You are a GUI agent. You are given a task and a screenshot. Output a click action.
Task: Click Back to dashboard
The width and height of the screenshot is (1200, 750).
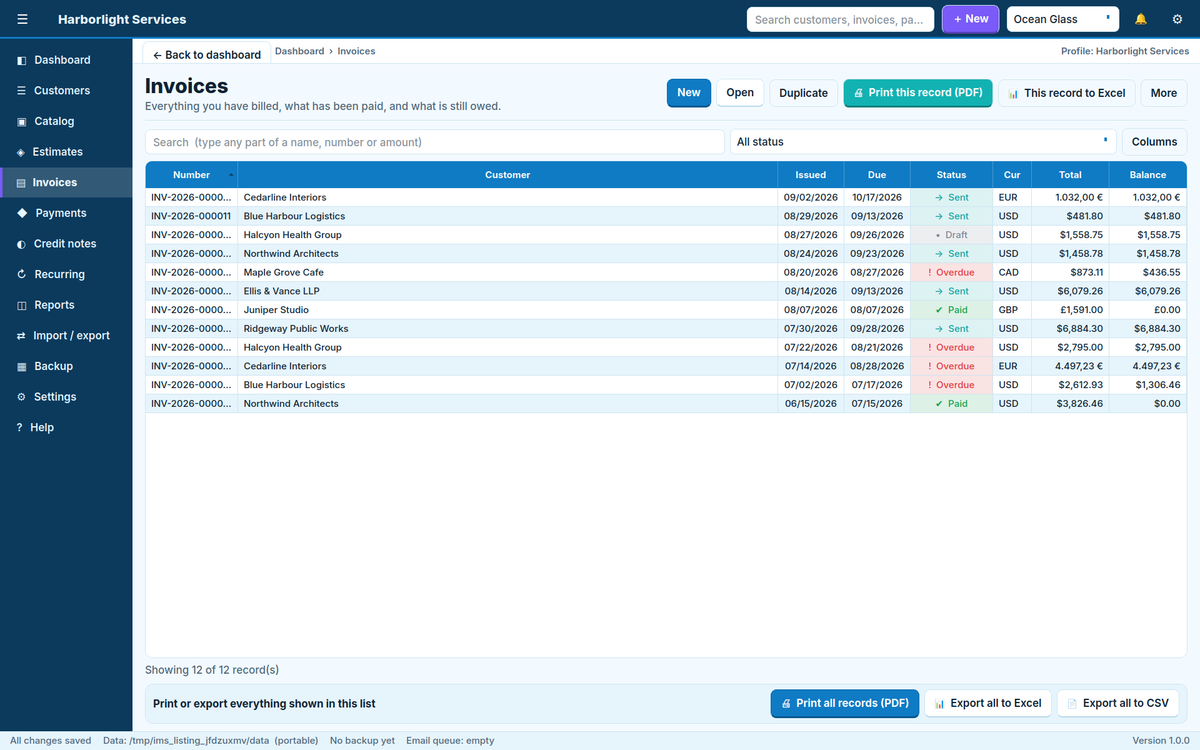[207, 55]
